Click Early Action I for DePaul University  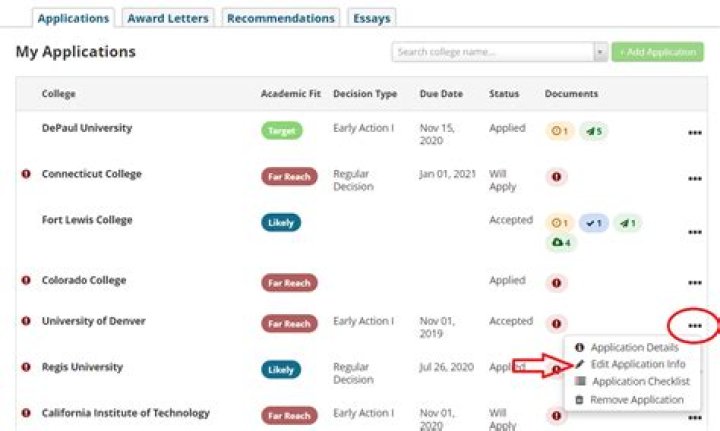(x=363, y=128)
